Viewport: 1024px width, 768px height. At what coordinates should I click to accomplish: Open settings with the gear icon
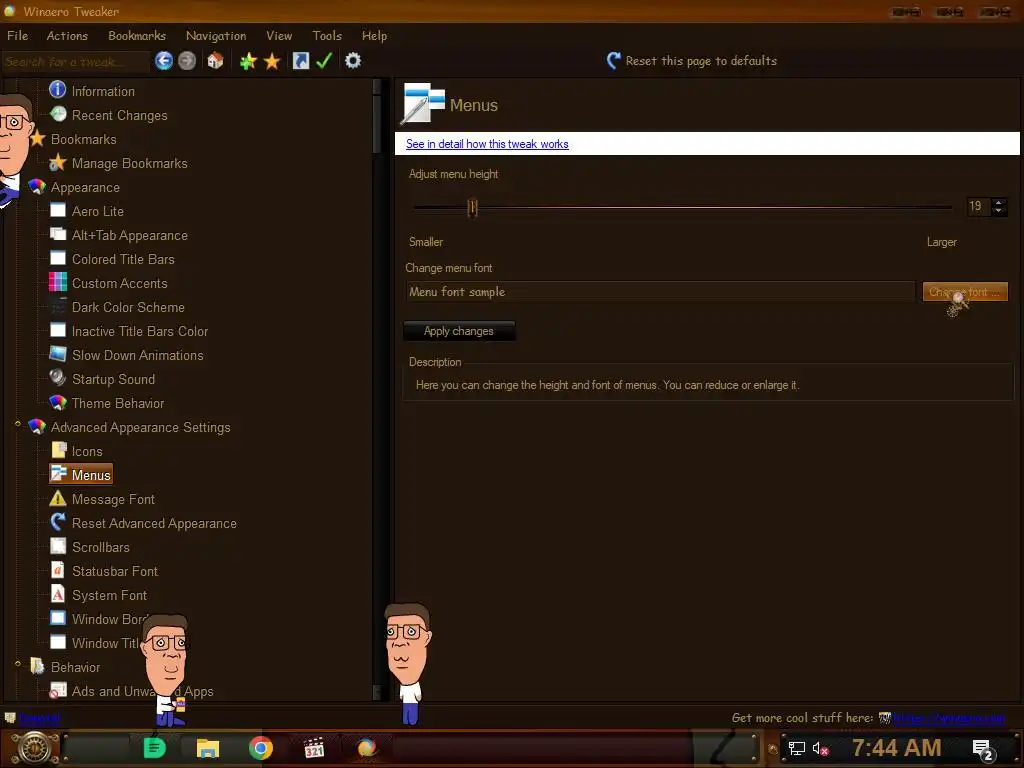(x=353, y=61)
